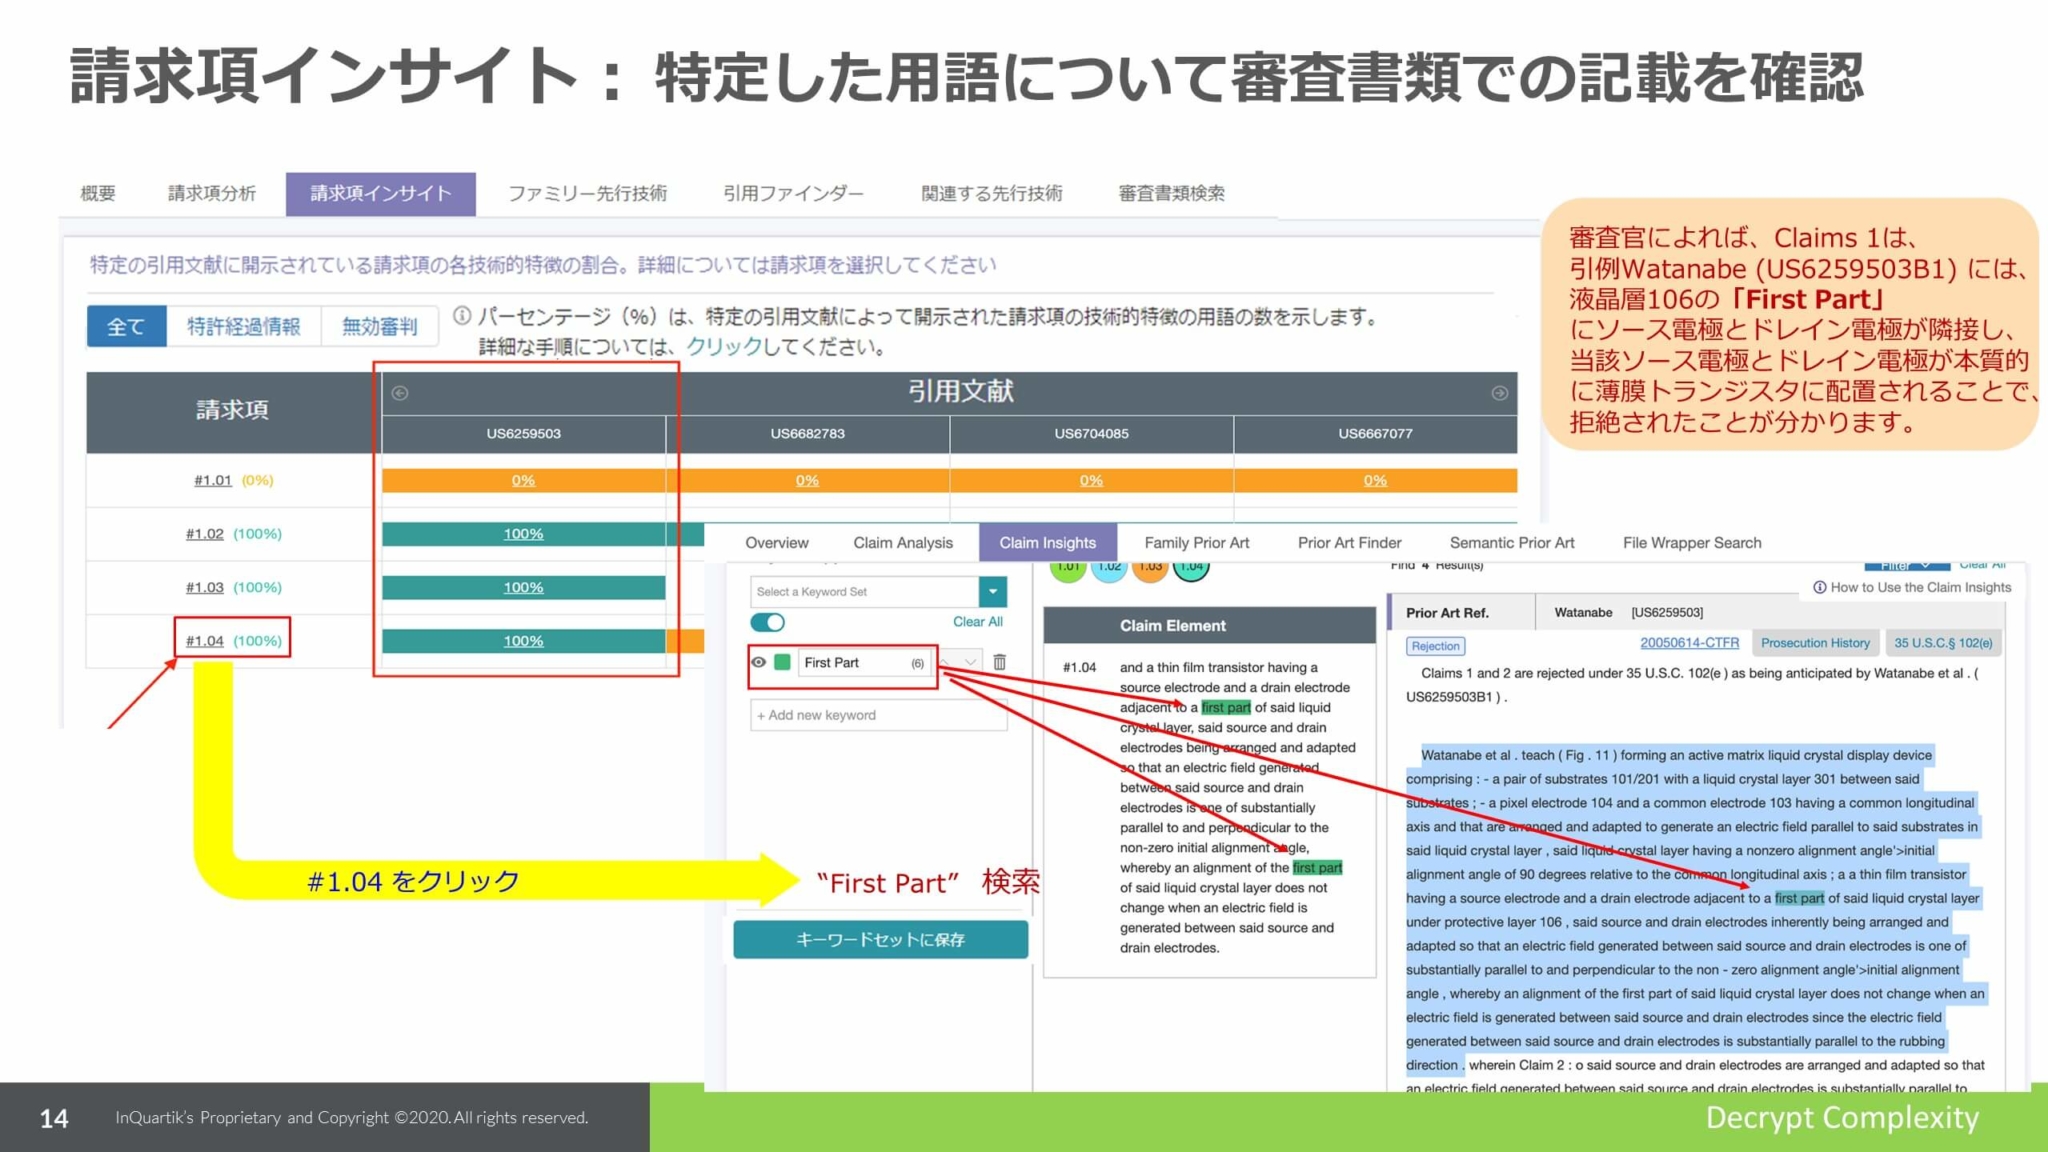Select the 特許経過情報 filter button

pyautogui.click(x=243, y=326)
